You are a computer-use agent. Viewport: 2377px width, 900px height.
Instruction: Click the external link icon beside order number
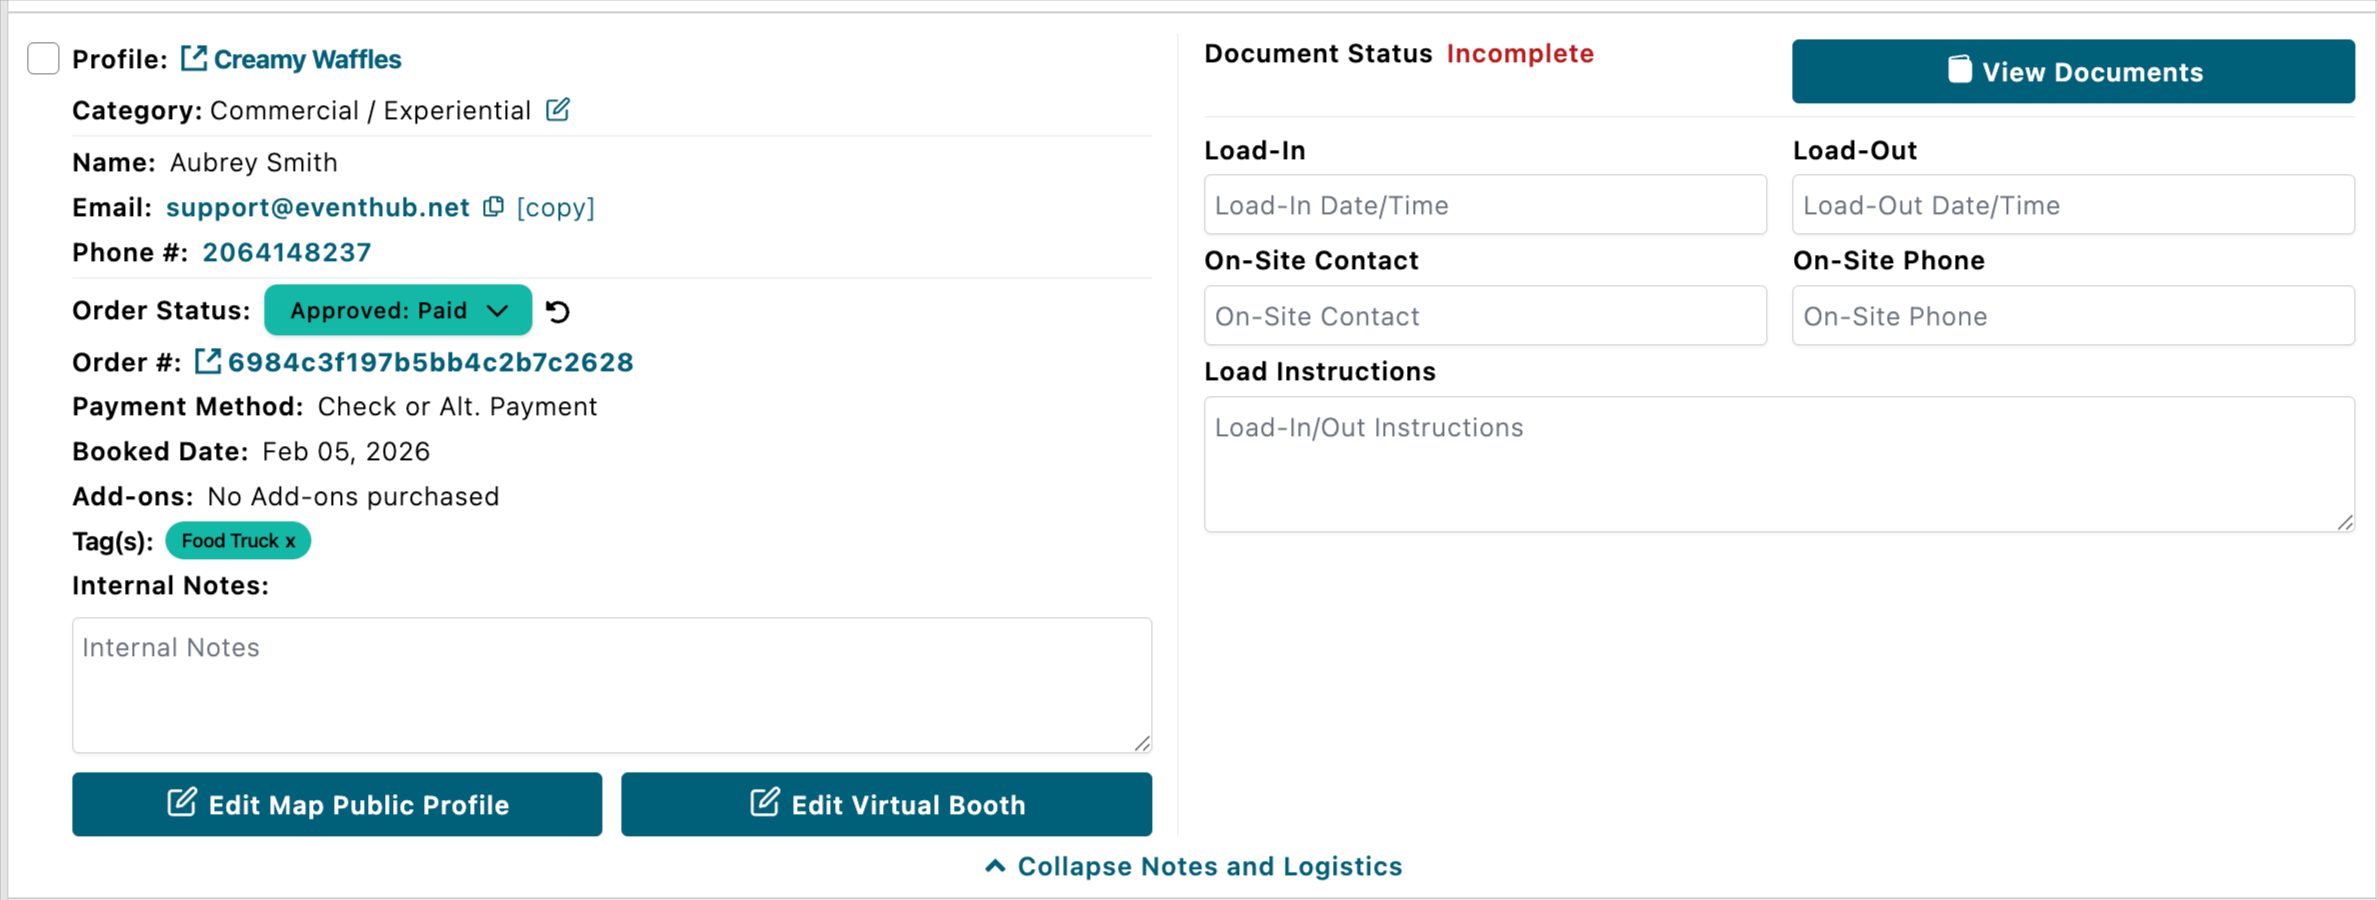coord(207,361)
